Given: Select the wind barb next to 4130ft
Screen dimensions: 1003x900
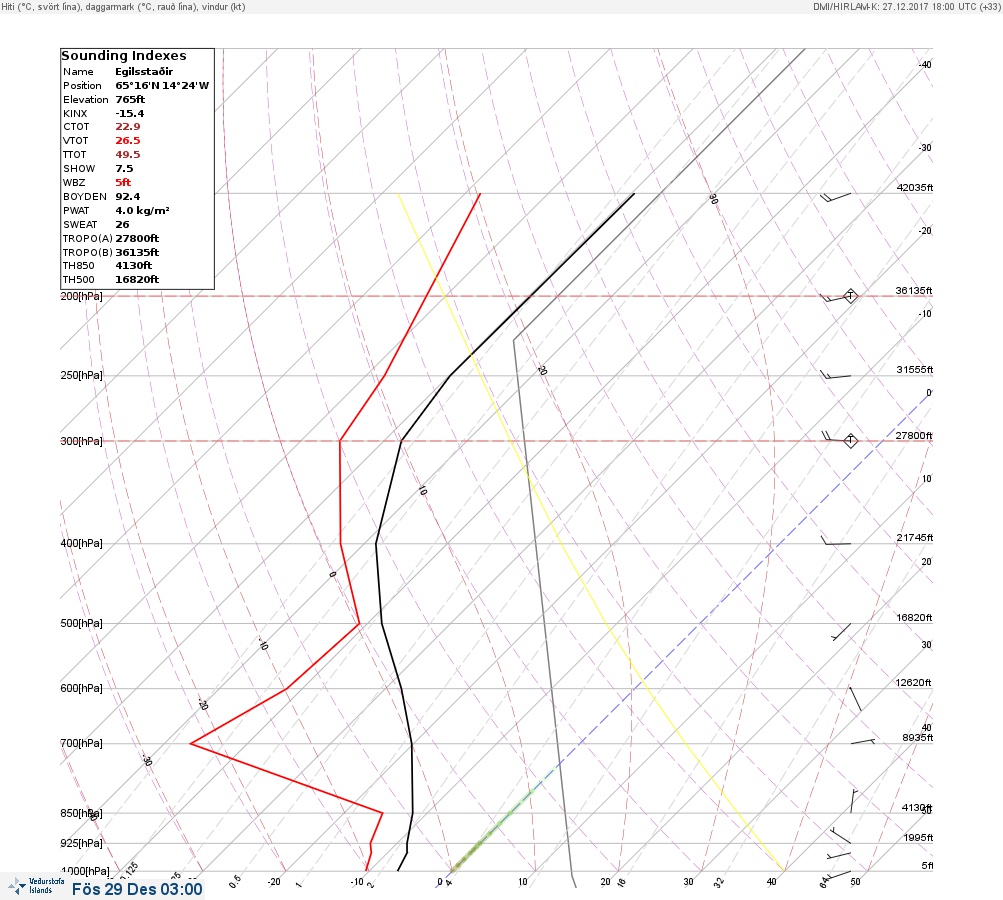Looking at the screenshot, I should point(853,801).
